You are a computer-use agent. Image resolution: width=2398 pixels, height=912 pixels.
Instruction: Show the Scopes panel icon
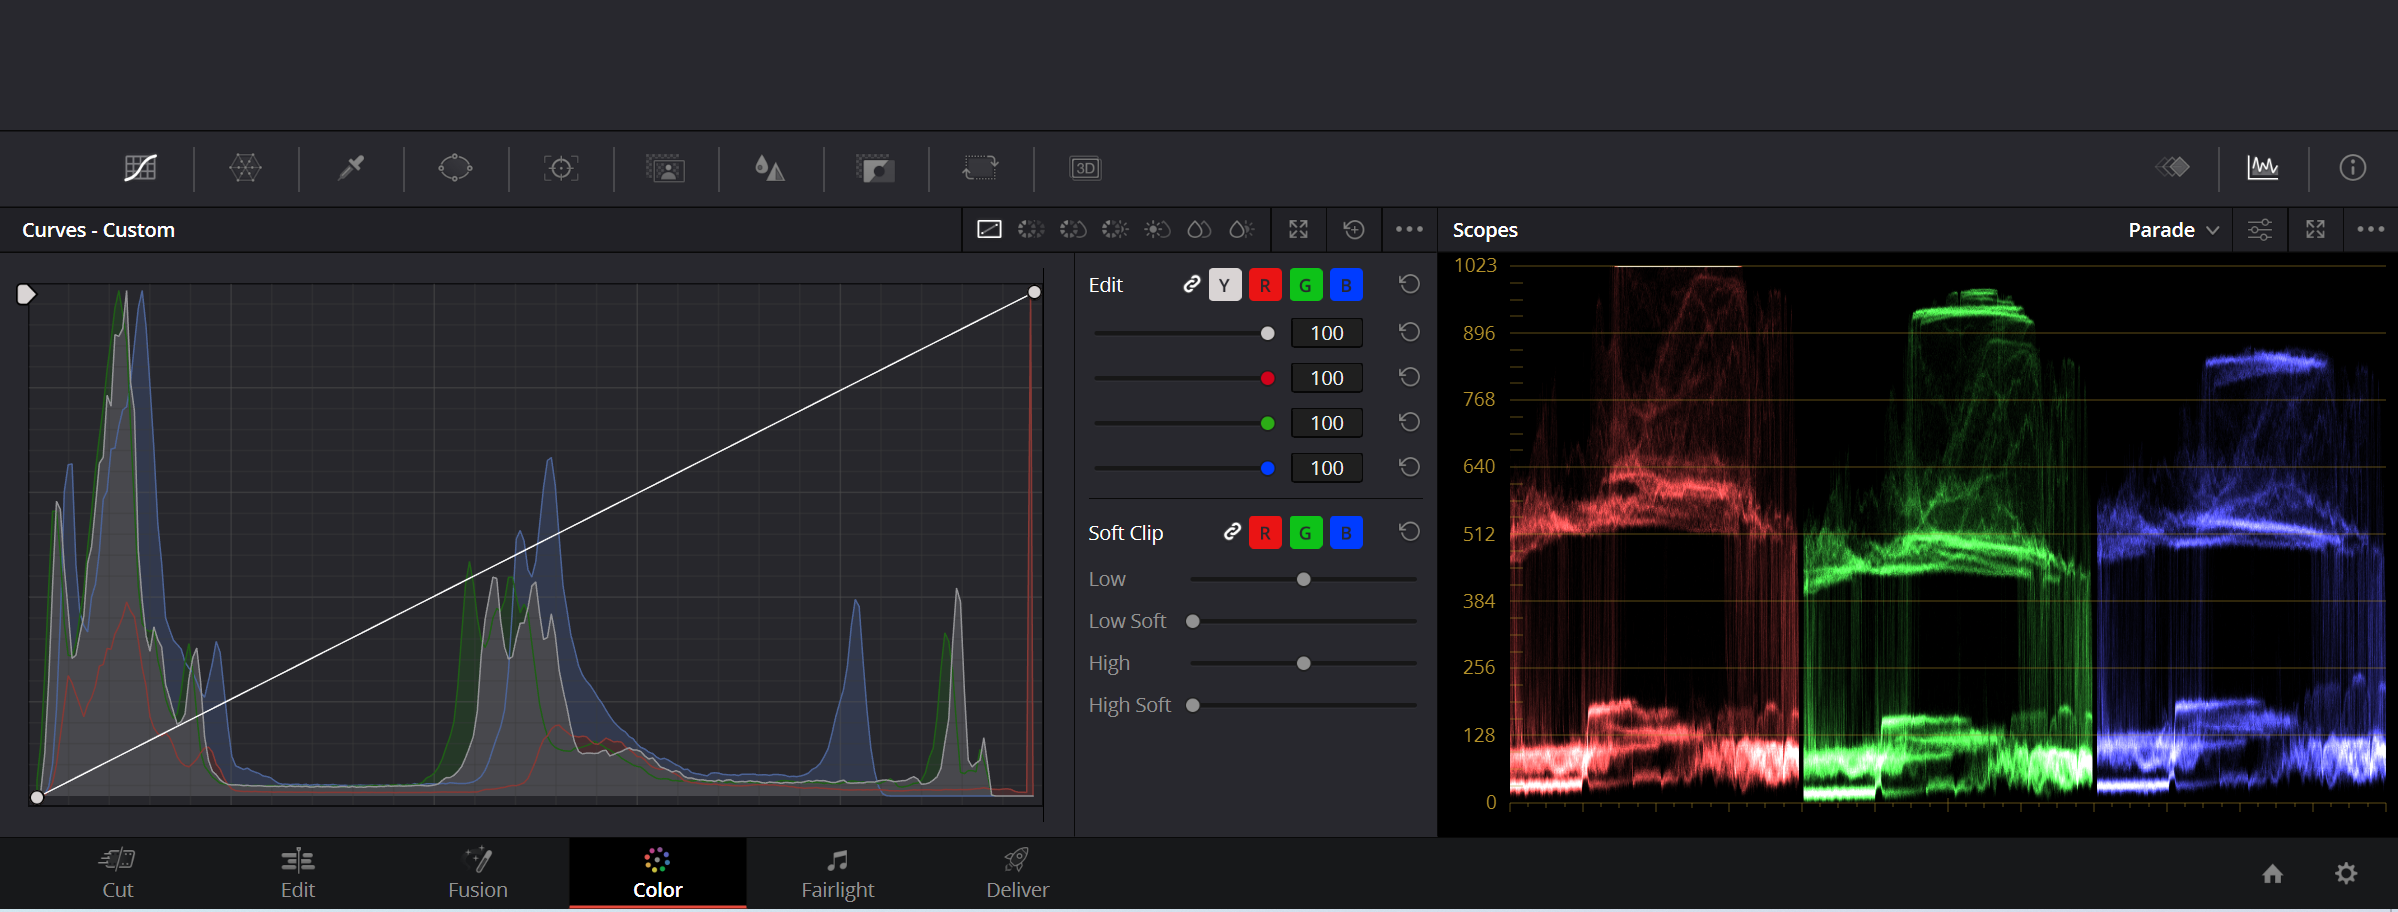coord(2263,167)
